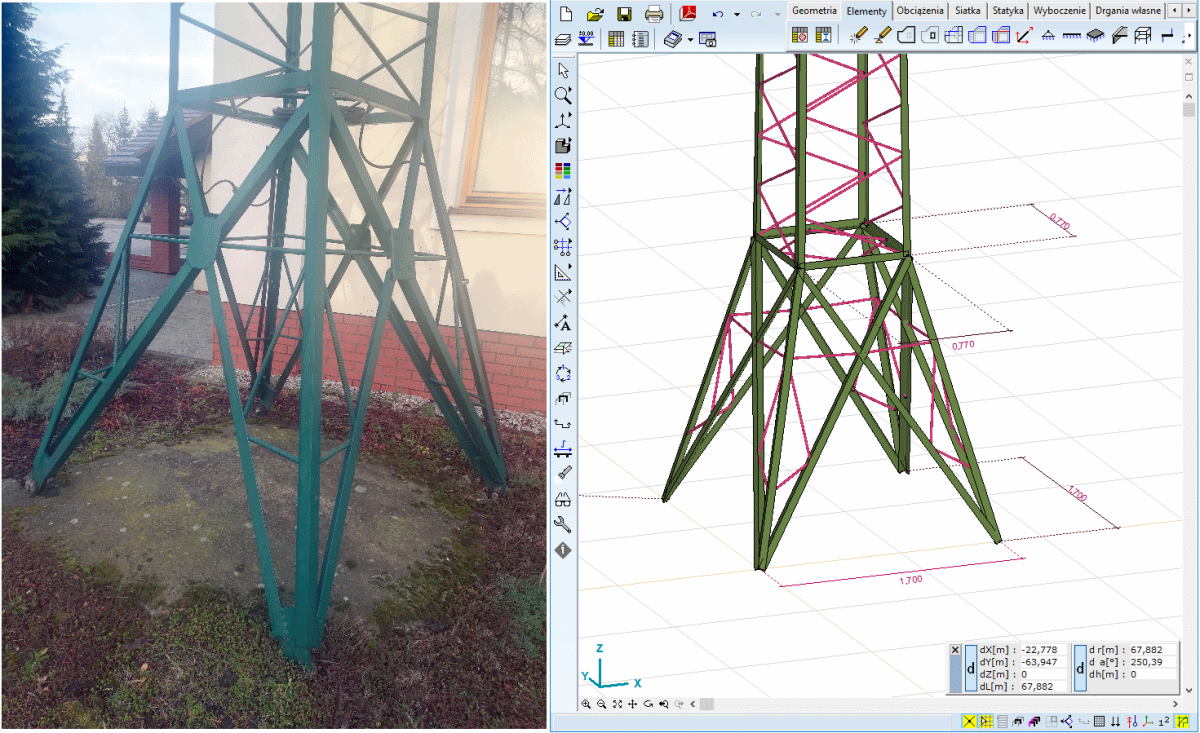This screenshot has width=1200, height=733.
Task: Click the relative 'd' button beside dX/dY fields
Action: pos(970,668)
